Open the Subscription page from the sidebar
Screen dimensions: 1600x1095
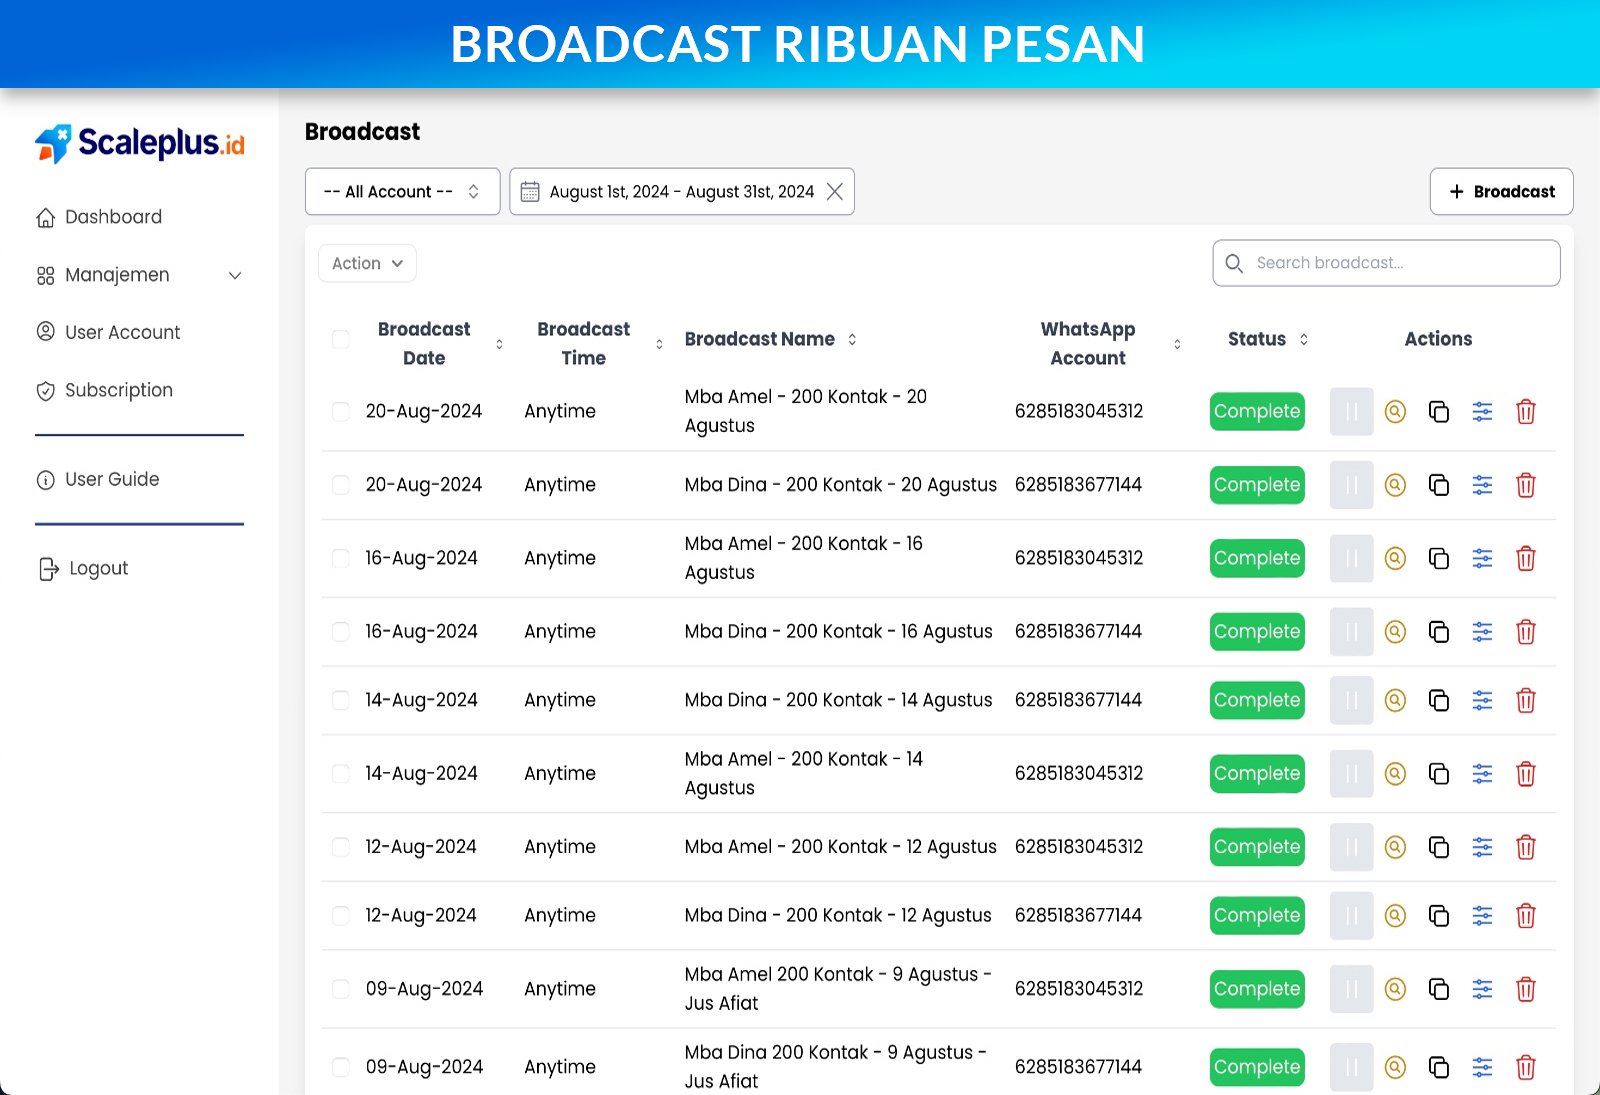118,390
